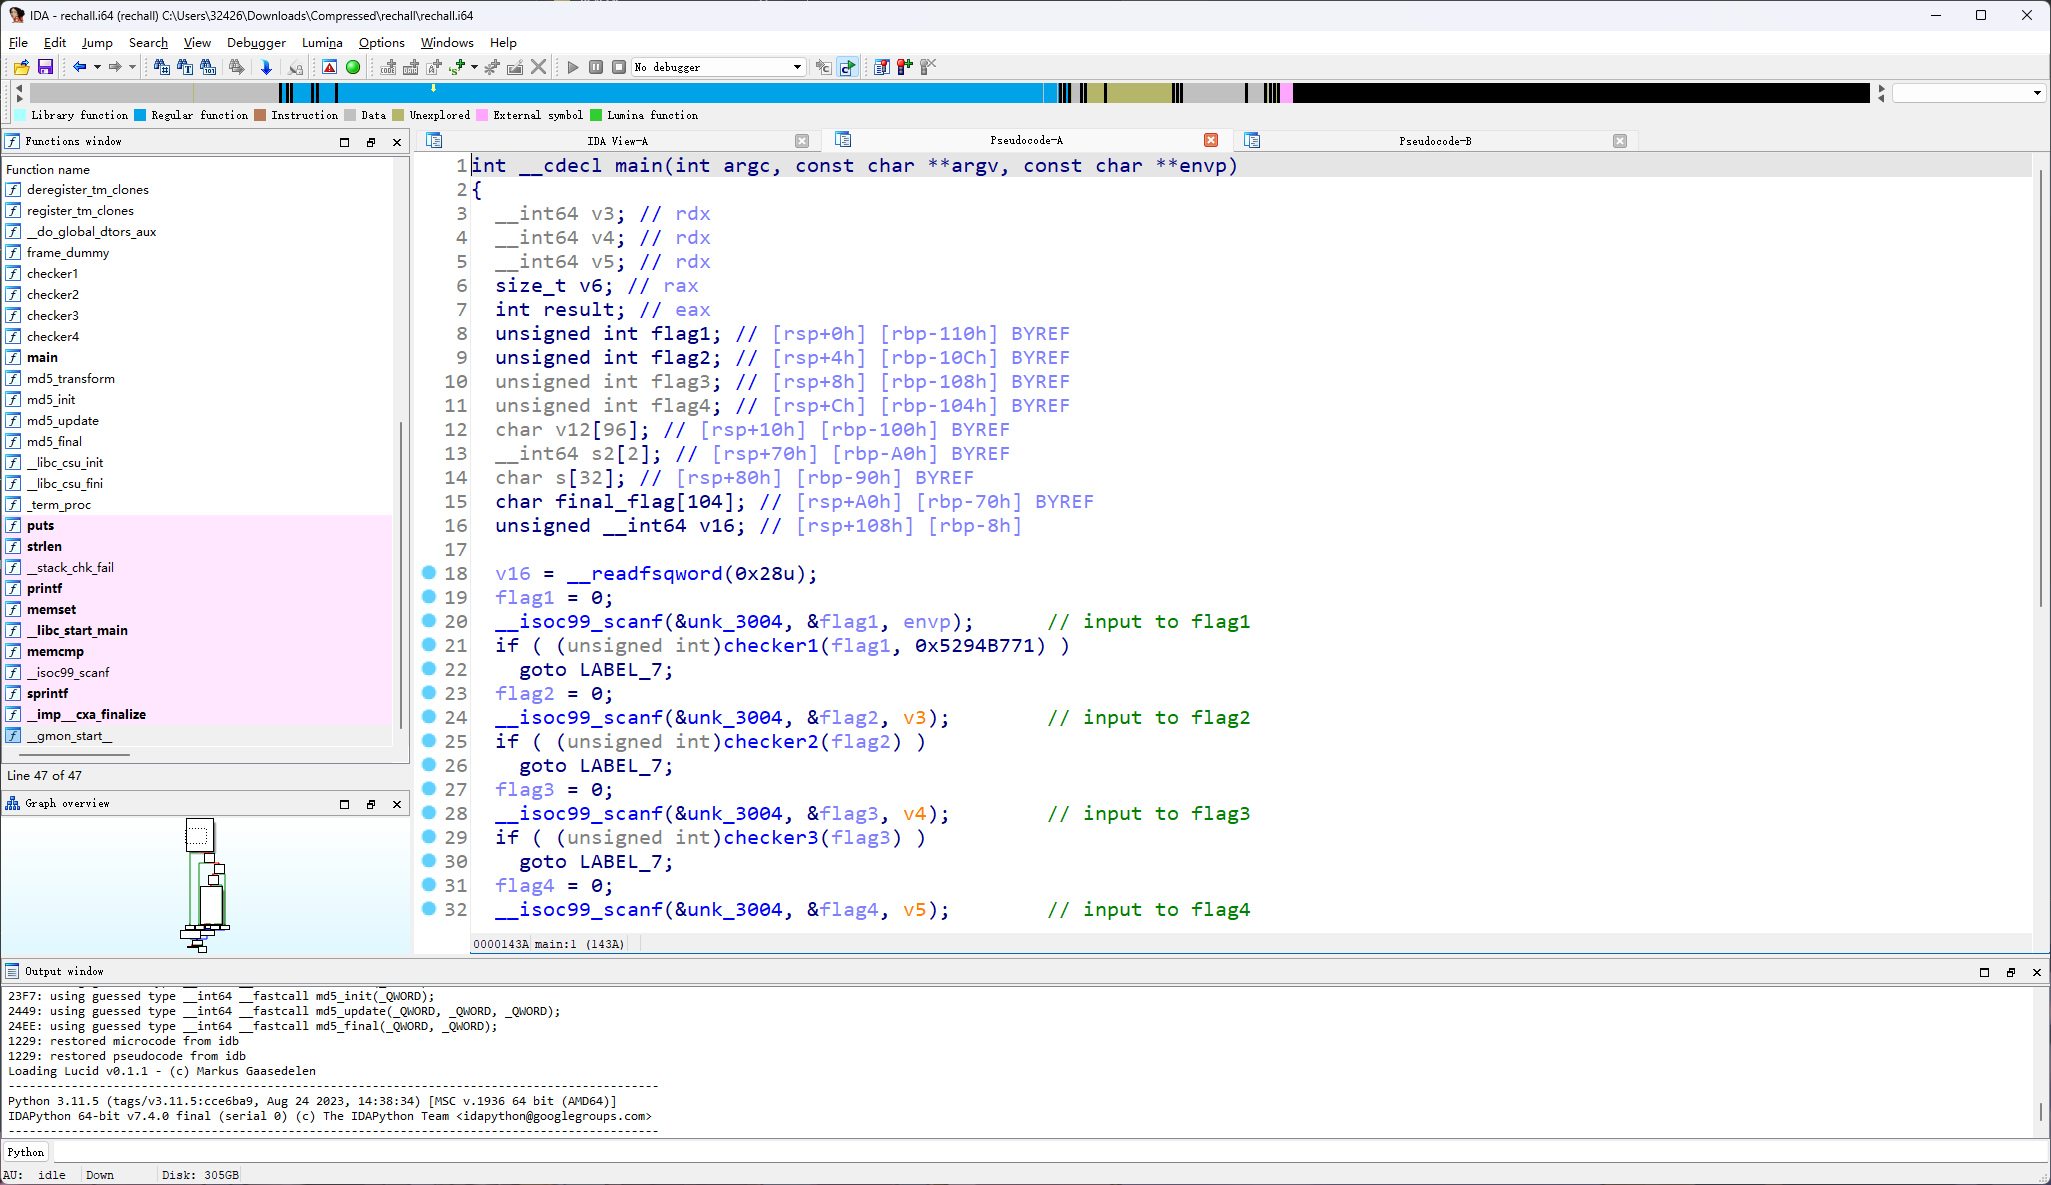The height and width of the screenshot is (1185, 2051).
Task: Open the dropdown at right of navigation band
Action: click(2037, 93)
